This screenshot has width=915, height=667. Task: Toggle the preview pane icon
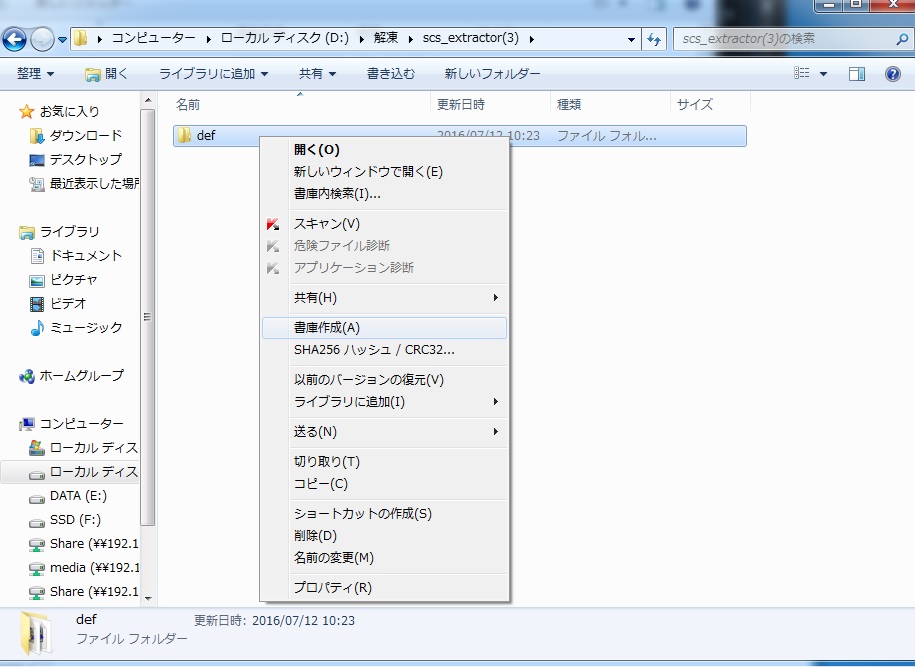[857, 74]
